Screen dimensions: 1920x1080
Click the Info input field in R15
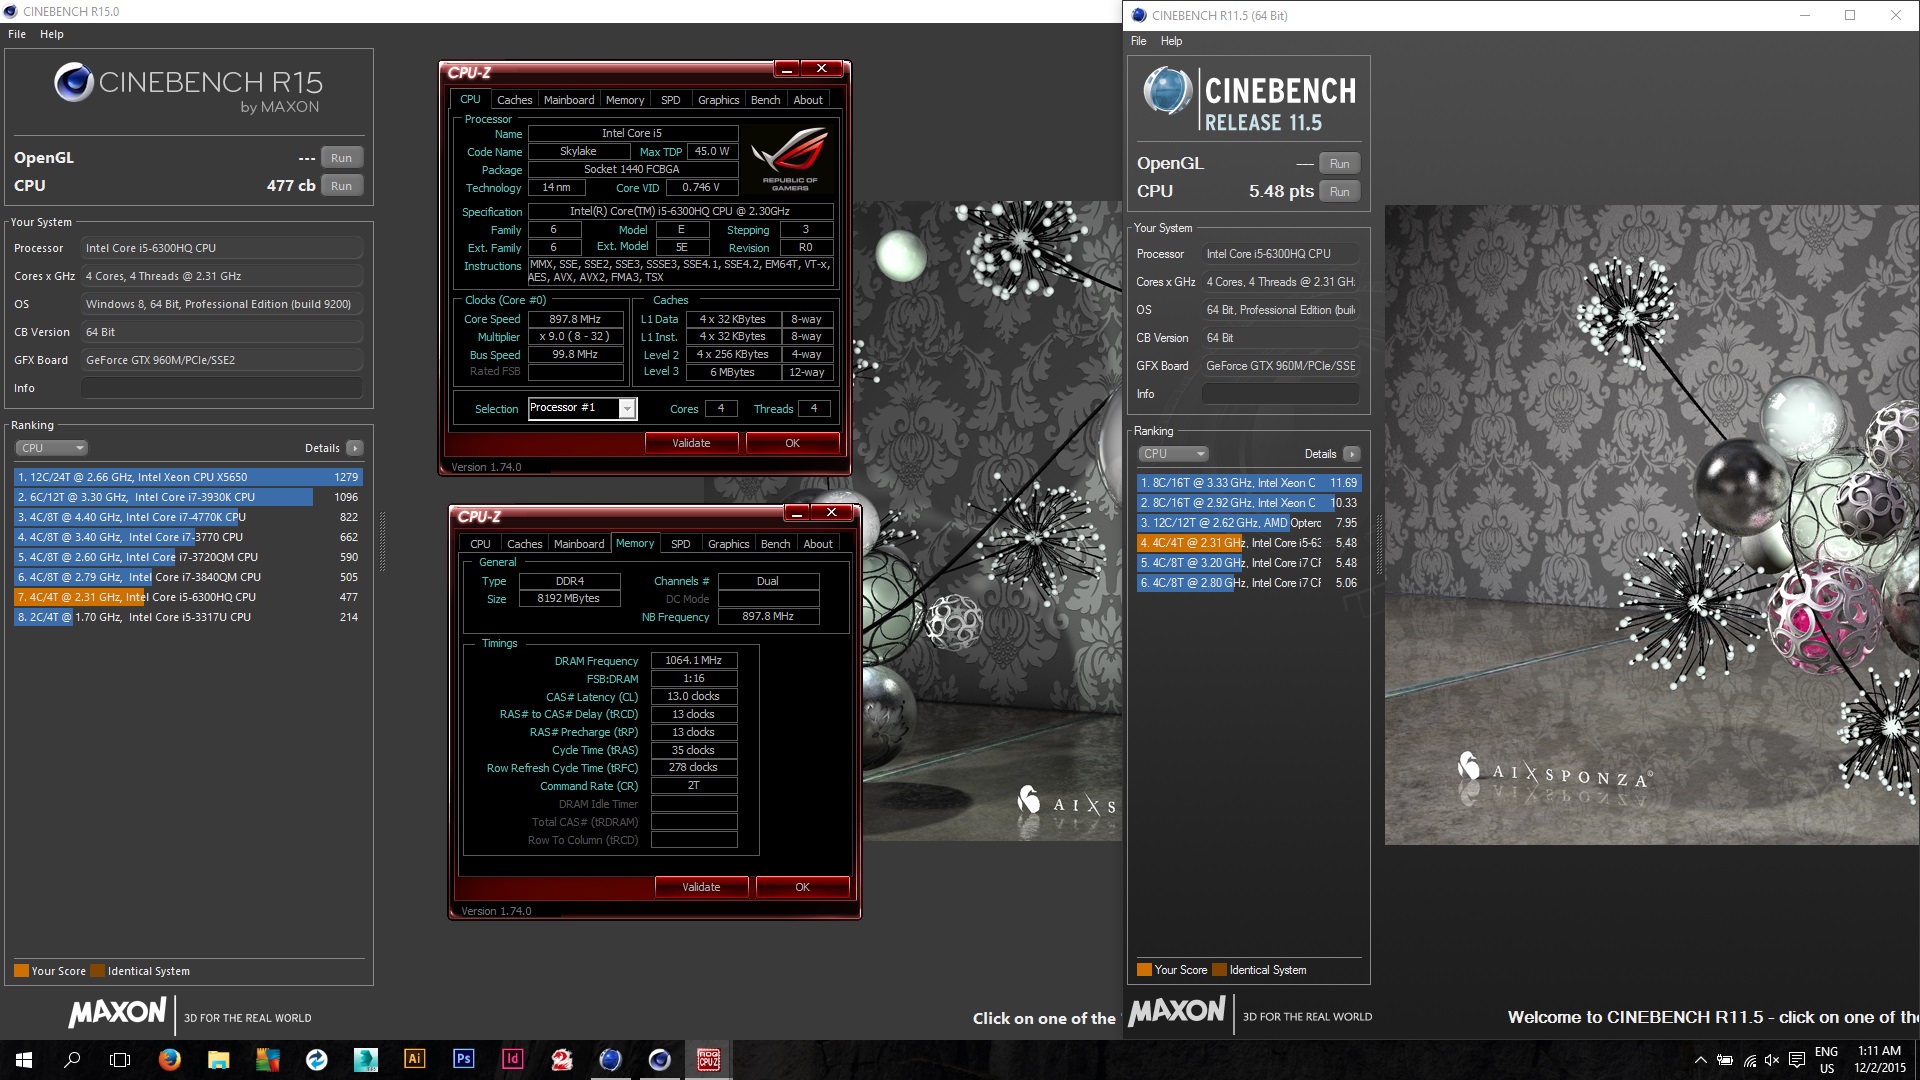point(222,388)
